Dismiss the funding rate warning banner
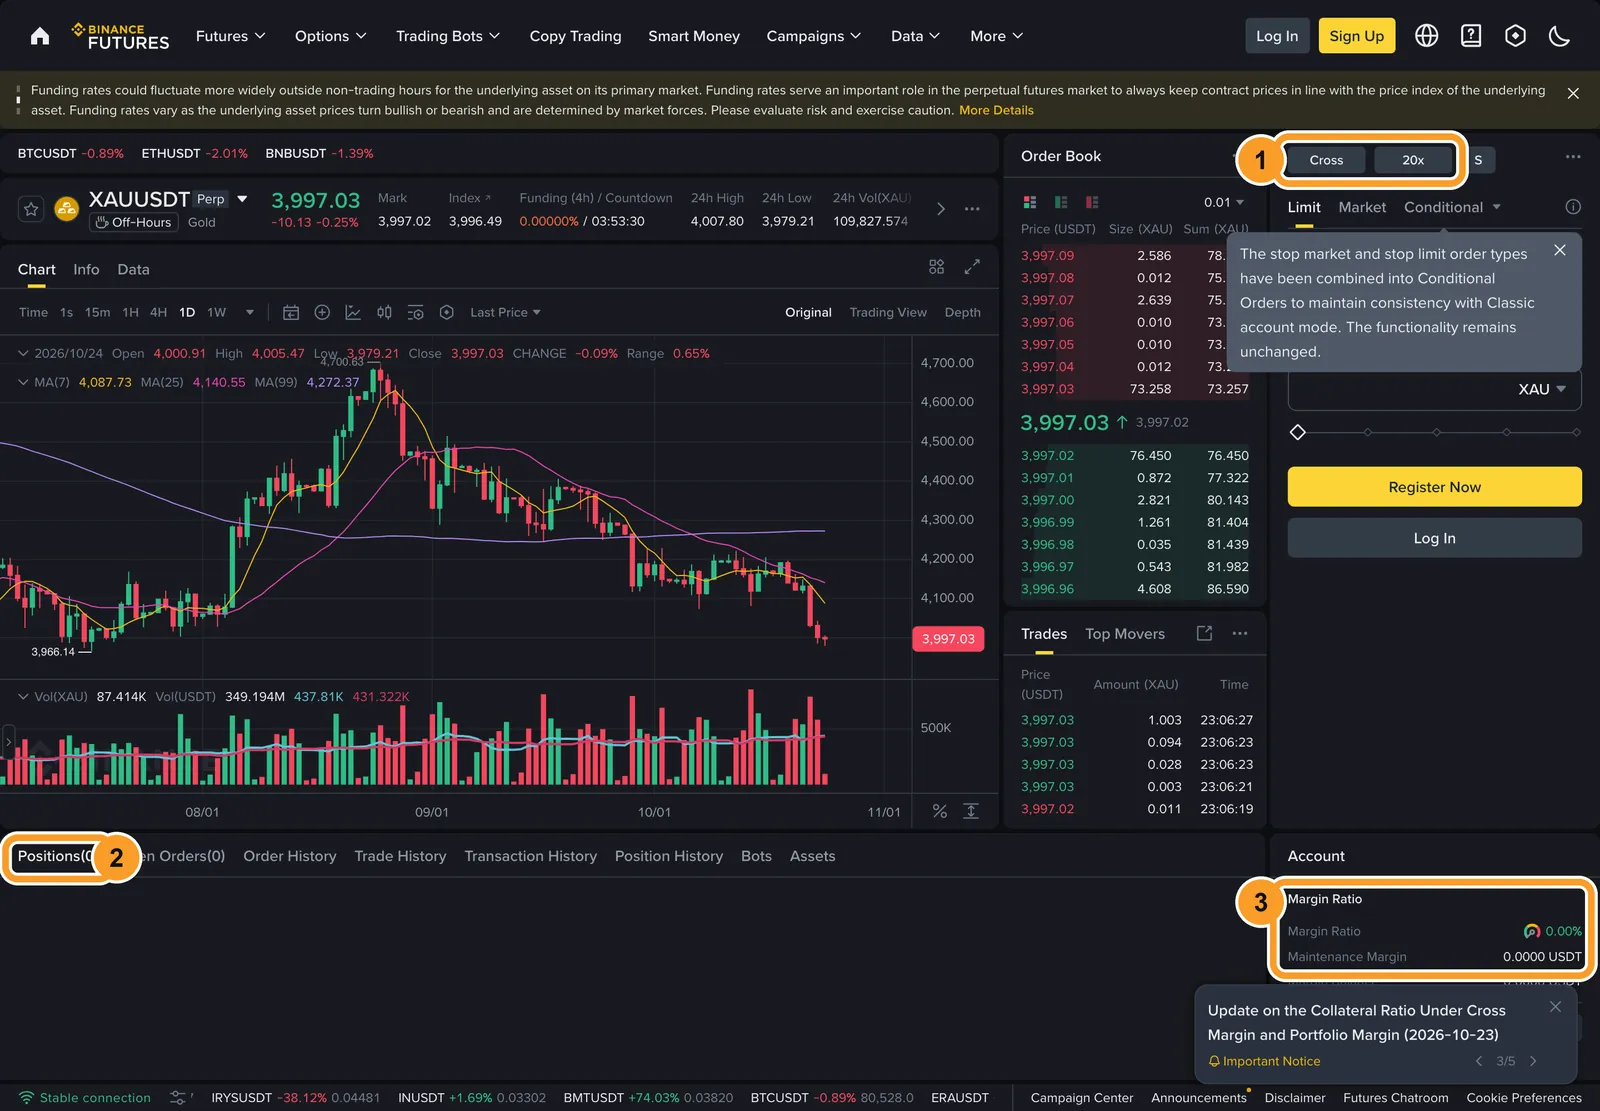The image size is (1600, 1111). coord(1573,93)
